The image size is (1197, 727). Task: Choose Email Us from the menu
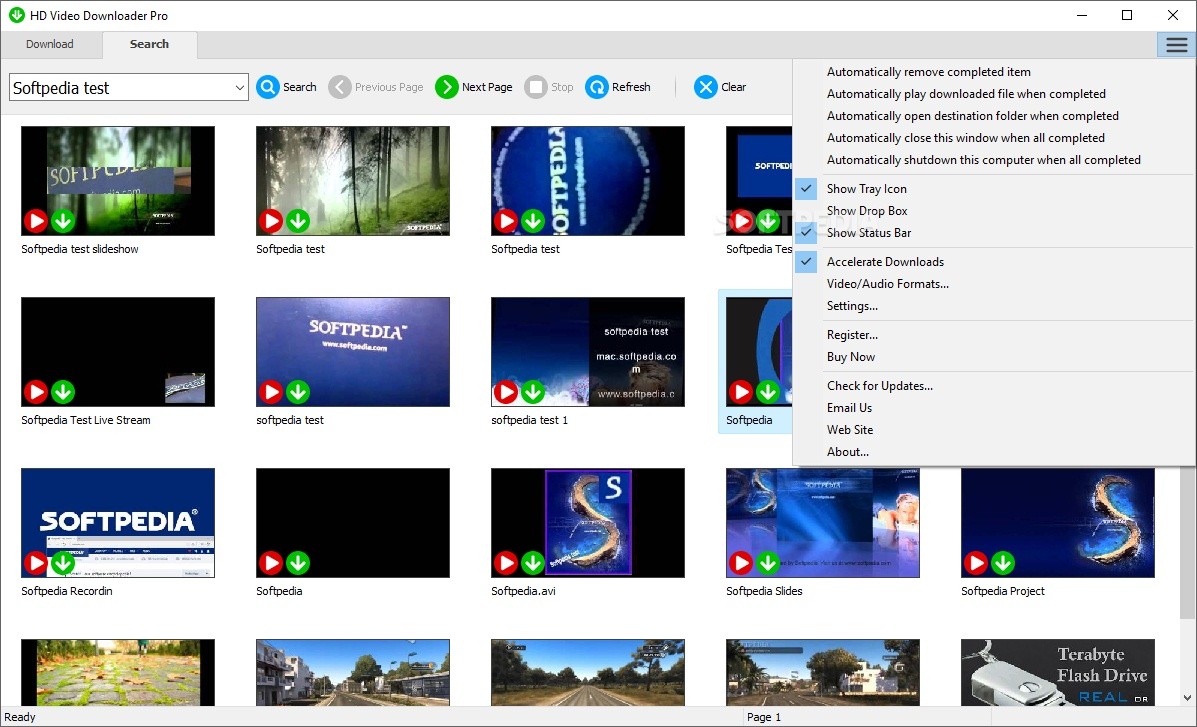[x=992, y=409]
